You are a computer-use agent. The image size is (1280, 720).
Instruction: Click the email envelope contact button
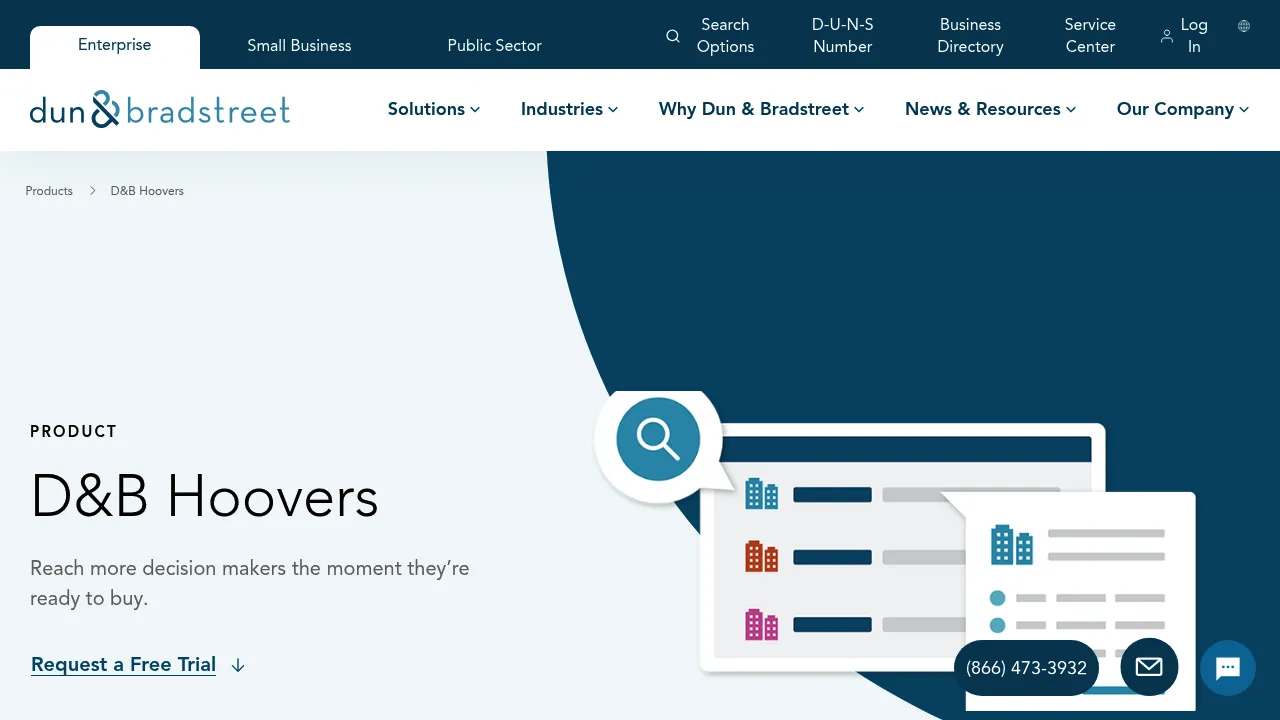tap(1149, 667)
